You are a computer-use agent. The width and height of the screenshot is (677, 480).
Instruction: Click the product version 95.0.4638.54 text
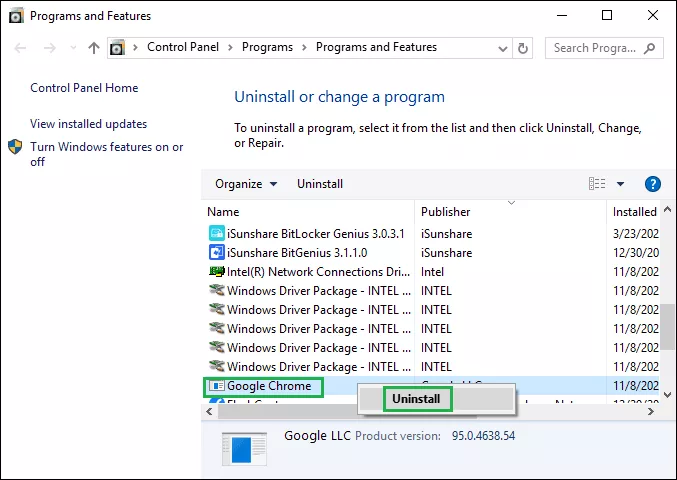484,436
